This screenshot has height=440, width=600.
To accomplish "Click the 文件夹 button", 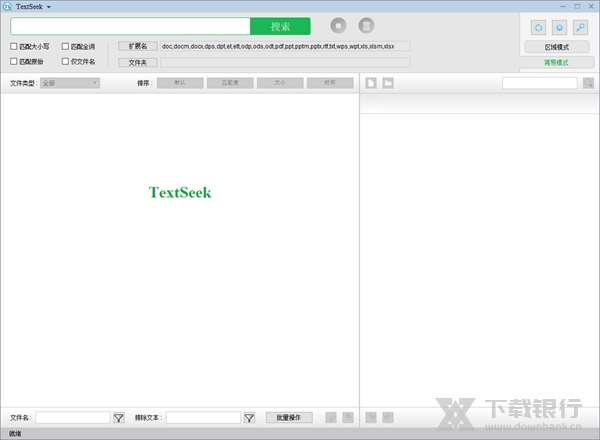I will click(138, 62).
